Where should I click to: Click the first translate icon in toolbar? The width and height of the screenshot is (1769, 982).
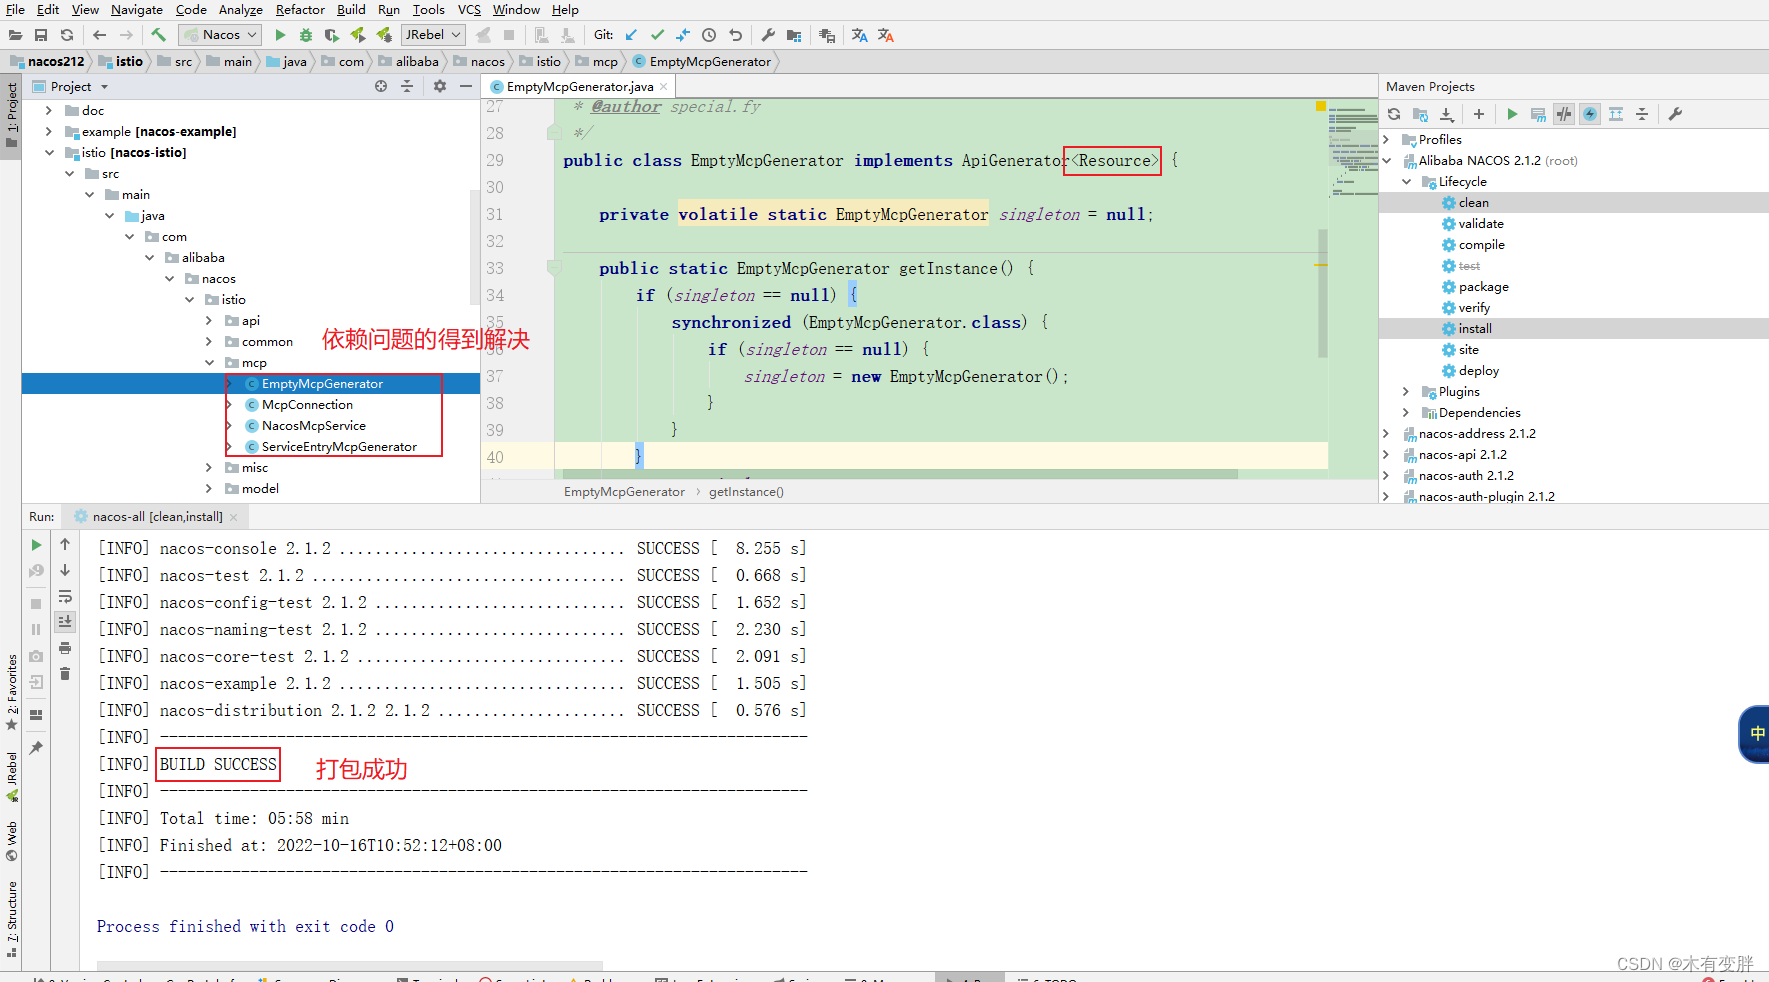860,35
